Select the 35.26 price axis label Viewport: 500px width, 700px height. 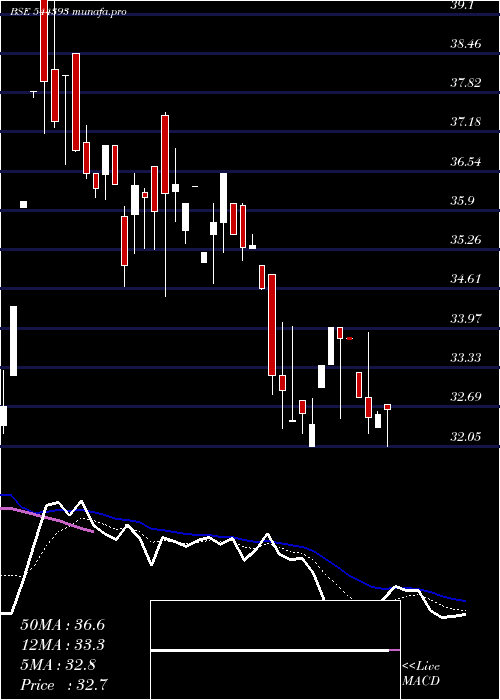coord(466,240)
